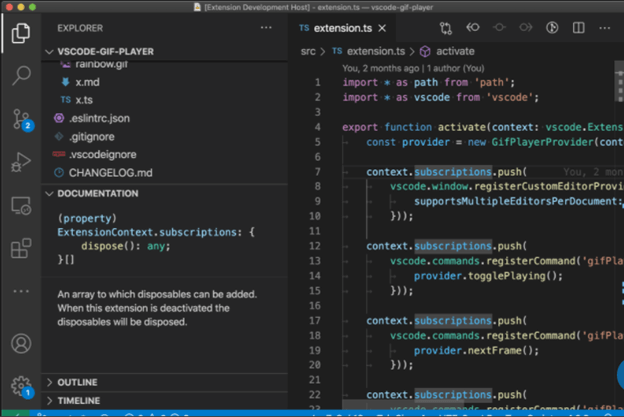Click the extension.ts breadcrumb segment

[x=369, y=51]
